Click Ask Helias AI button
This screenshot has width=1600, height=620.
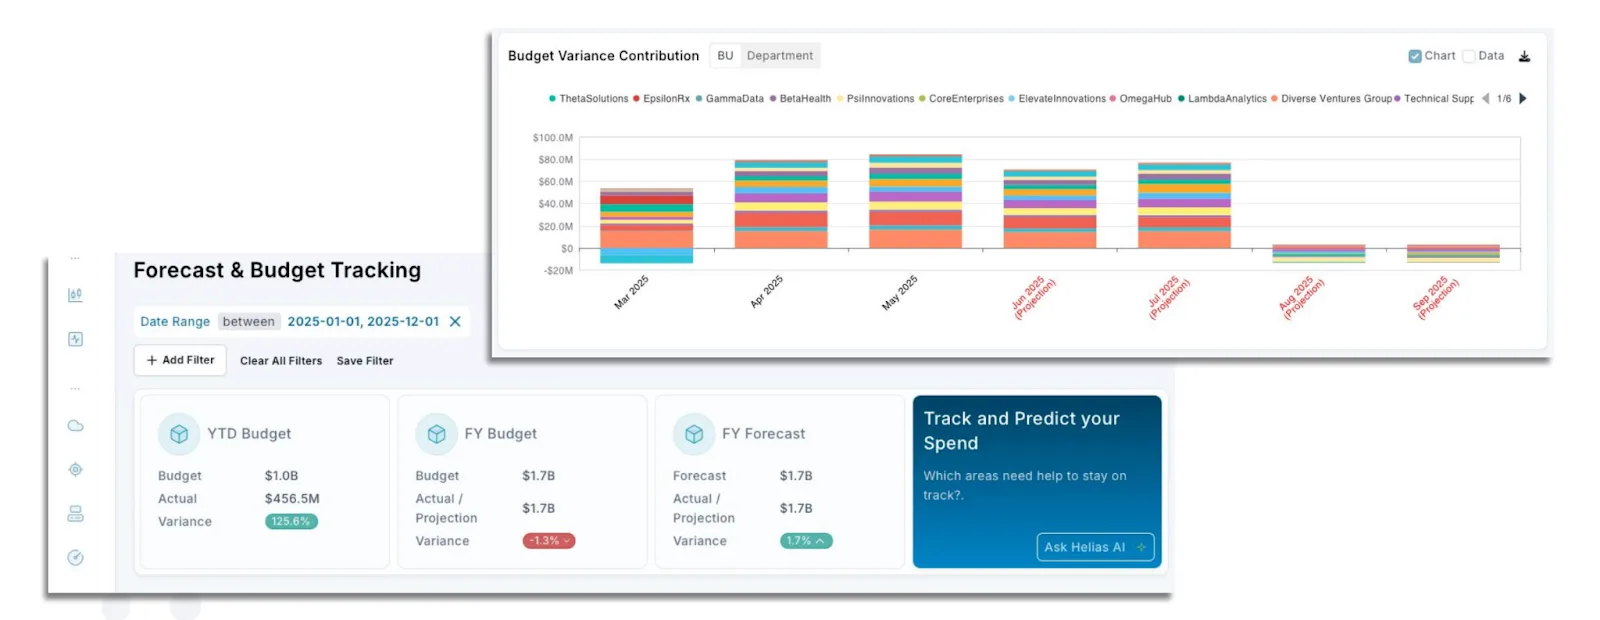point(1095,547)
